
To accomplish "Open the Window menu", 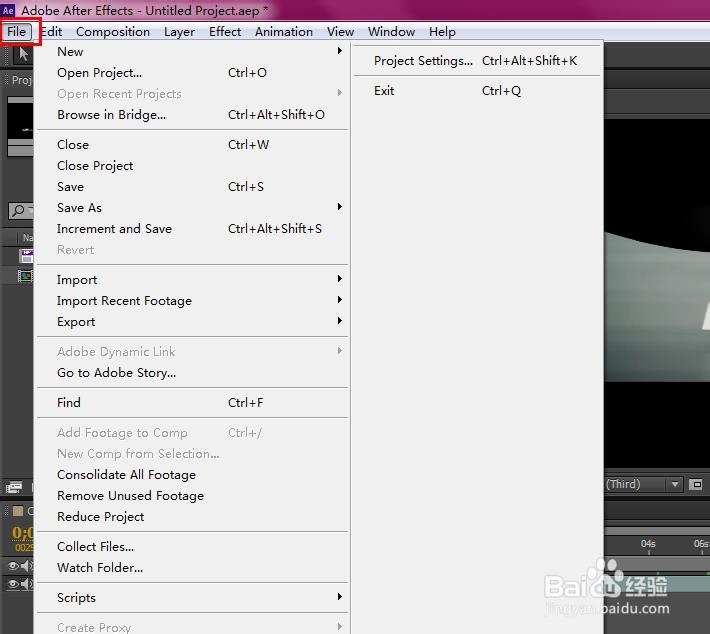I will coord(391,32).
